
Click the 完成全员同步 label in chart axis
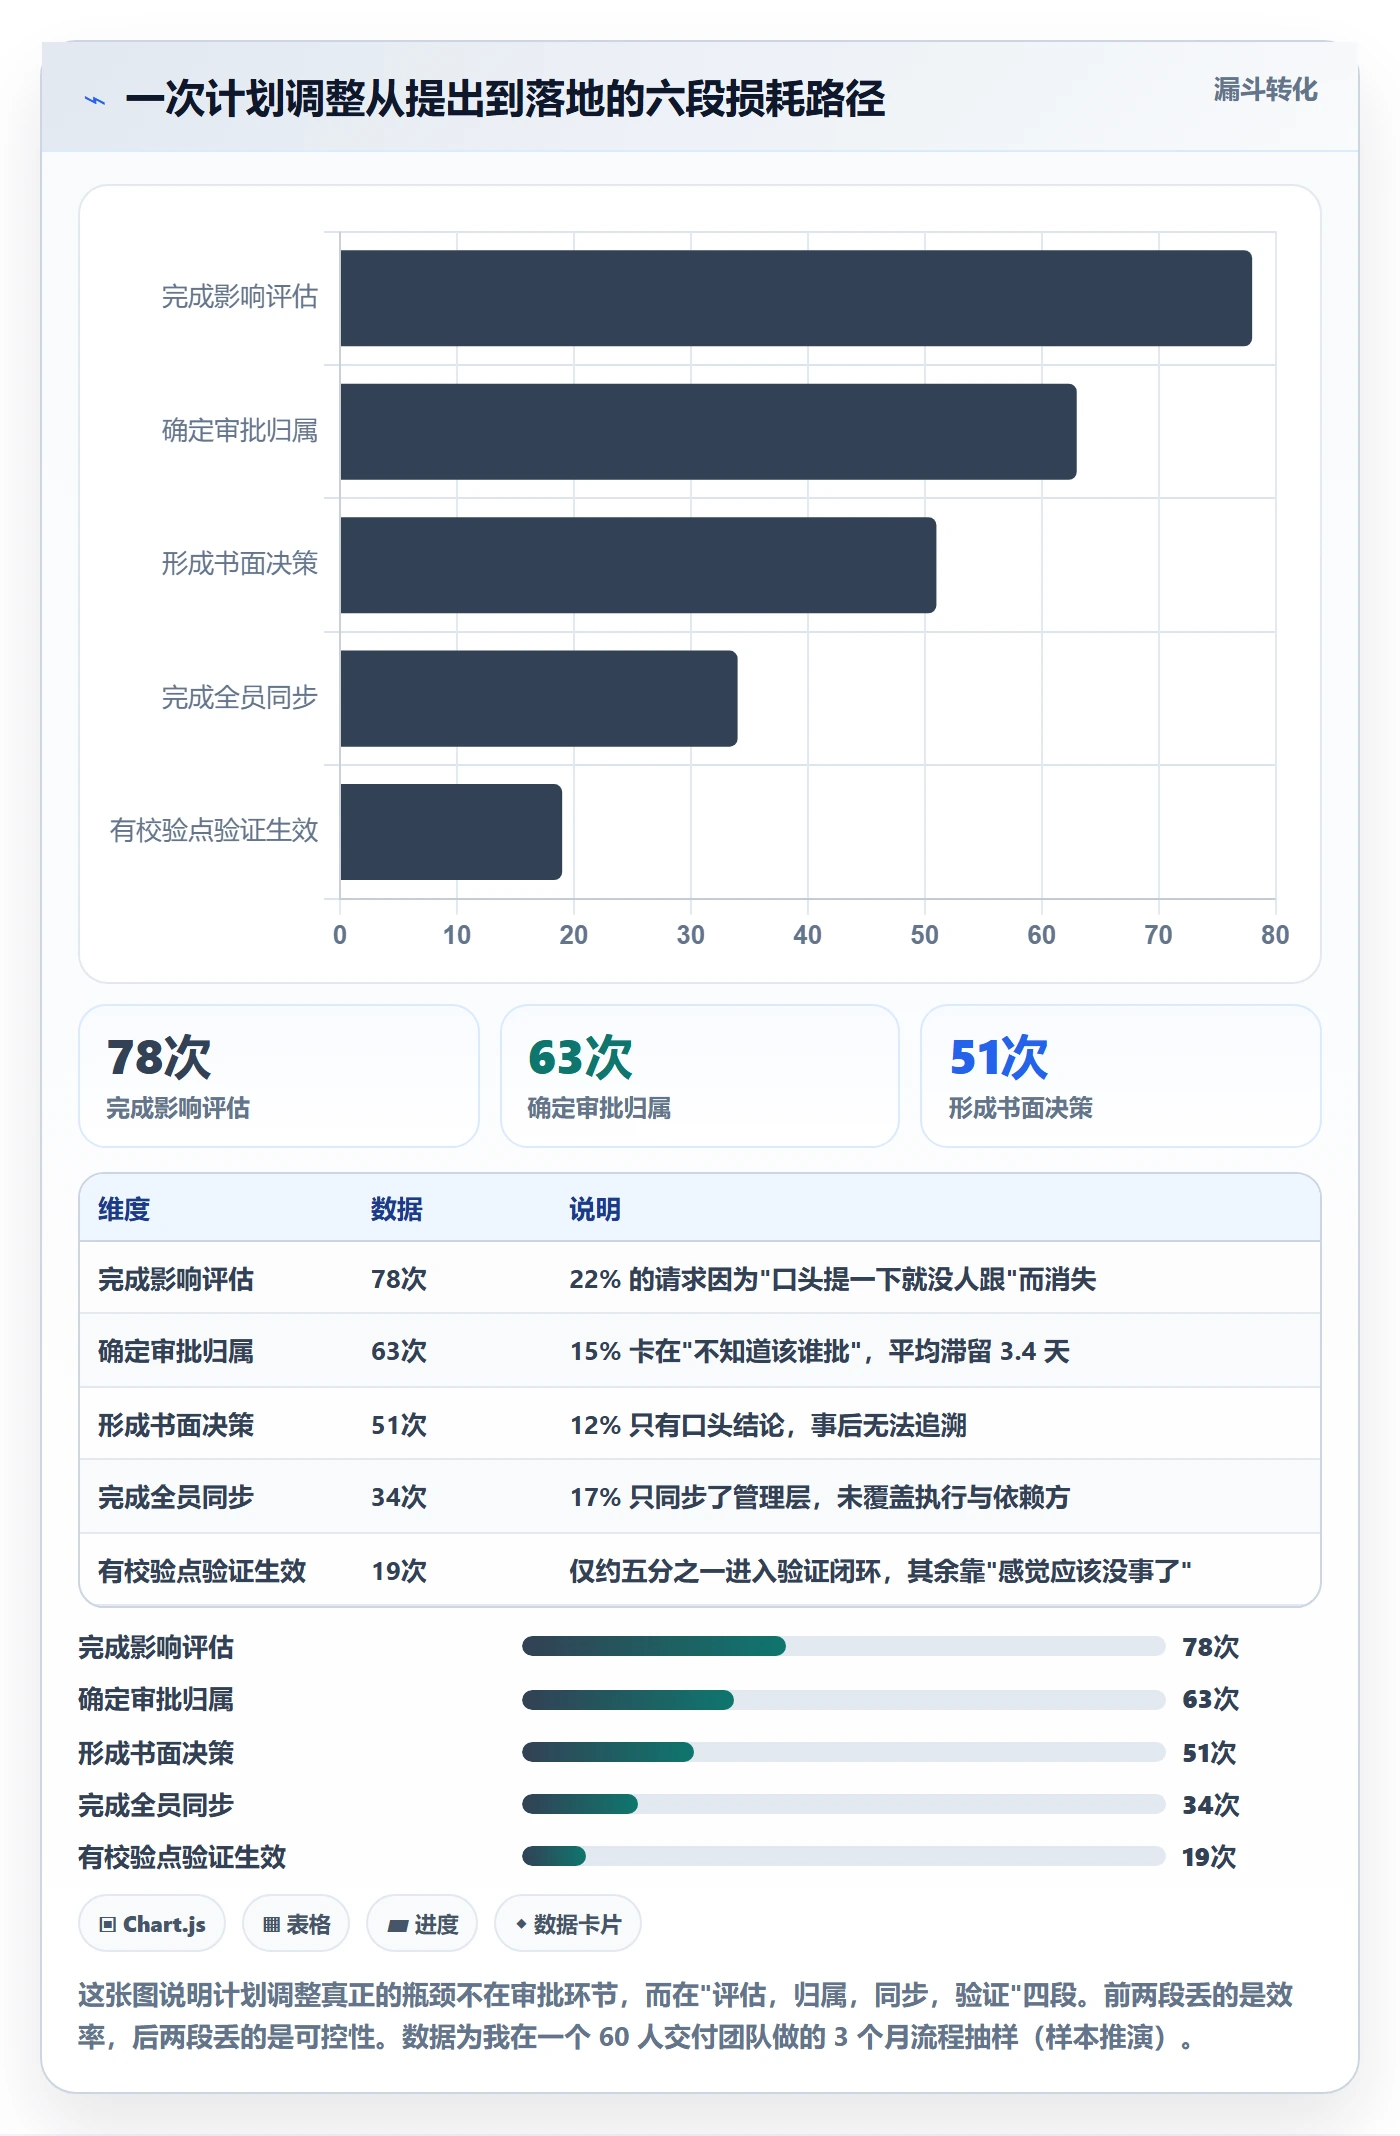[x=240, y=697]
